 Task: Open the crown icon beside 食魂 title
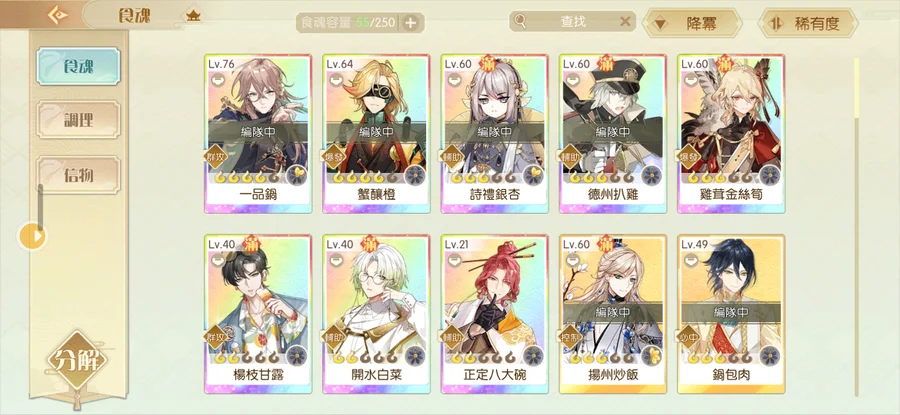tap(193, 16)
